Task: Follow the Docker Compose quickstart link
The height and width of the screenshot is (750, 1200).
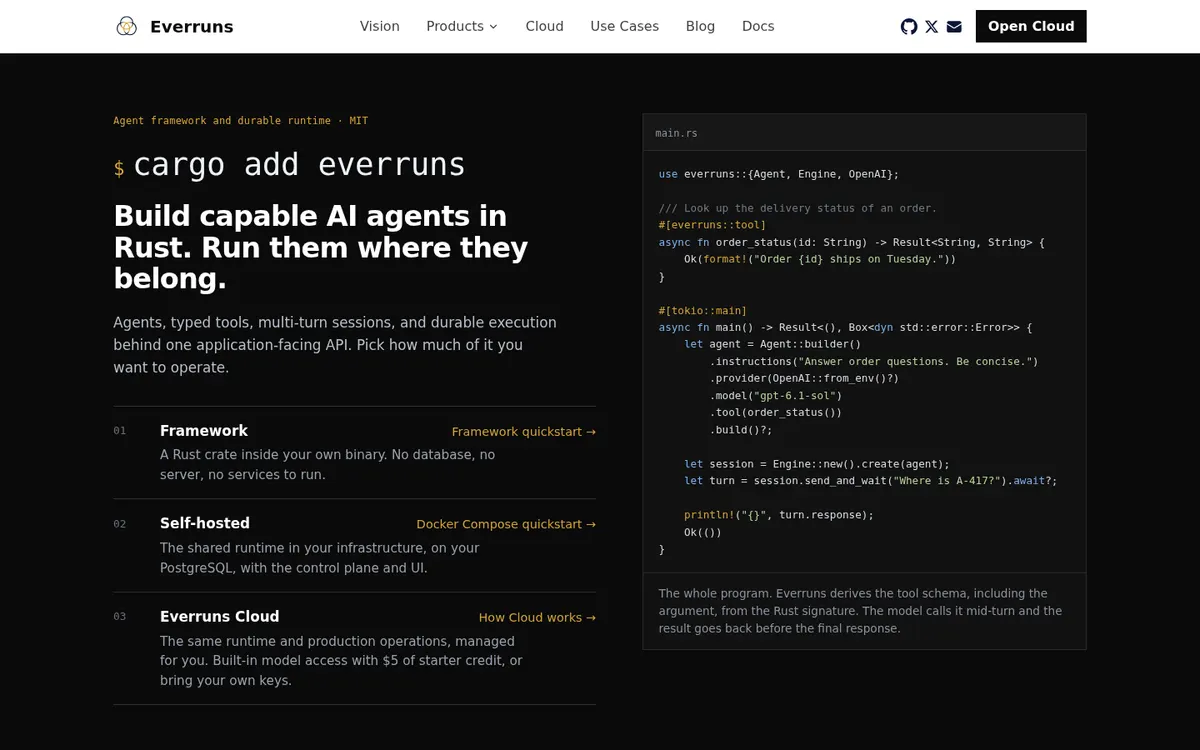Action: pyautogui.click(x=506, y=524)
